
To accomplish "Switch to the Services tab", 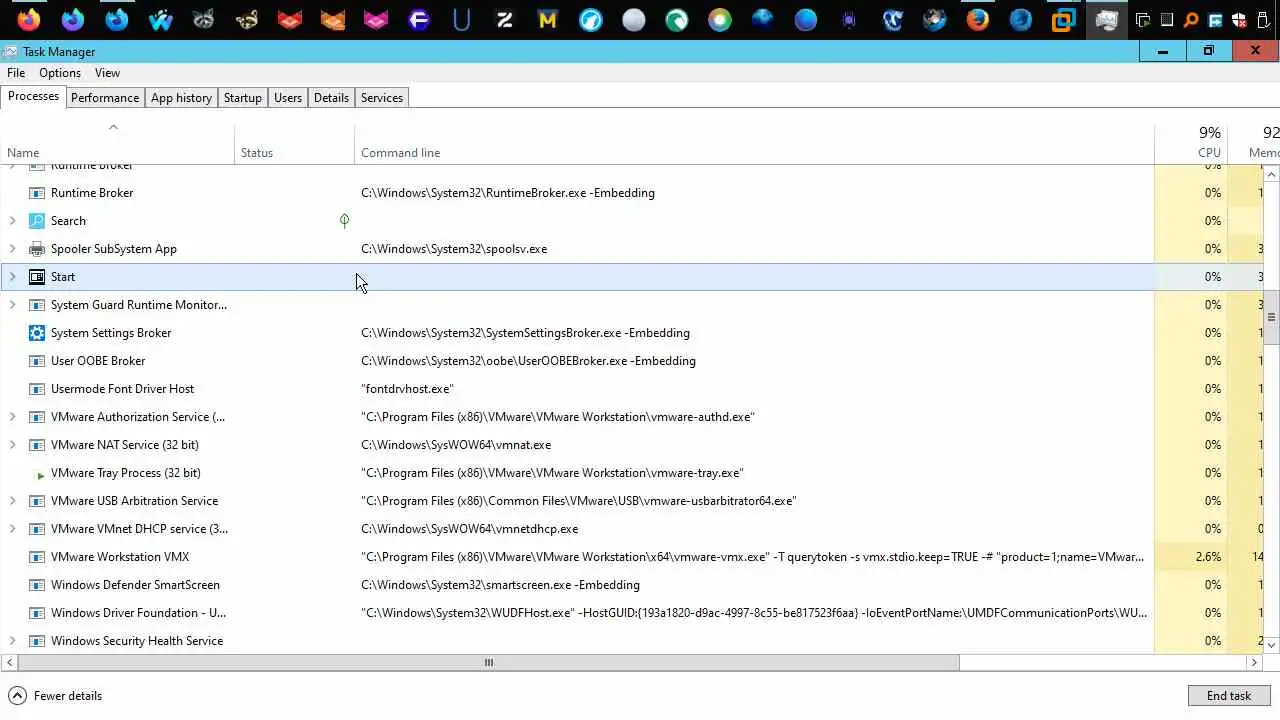I will (x=382, y=98).
